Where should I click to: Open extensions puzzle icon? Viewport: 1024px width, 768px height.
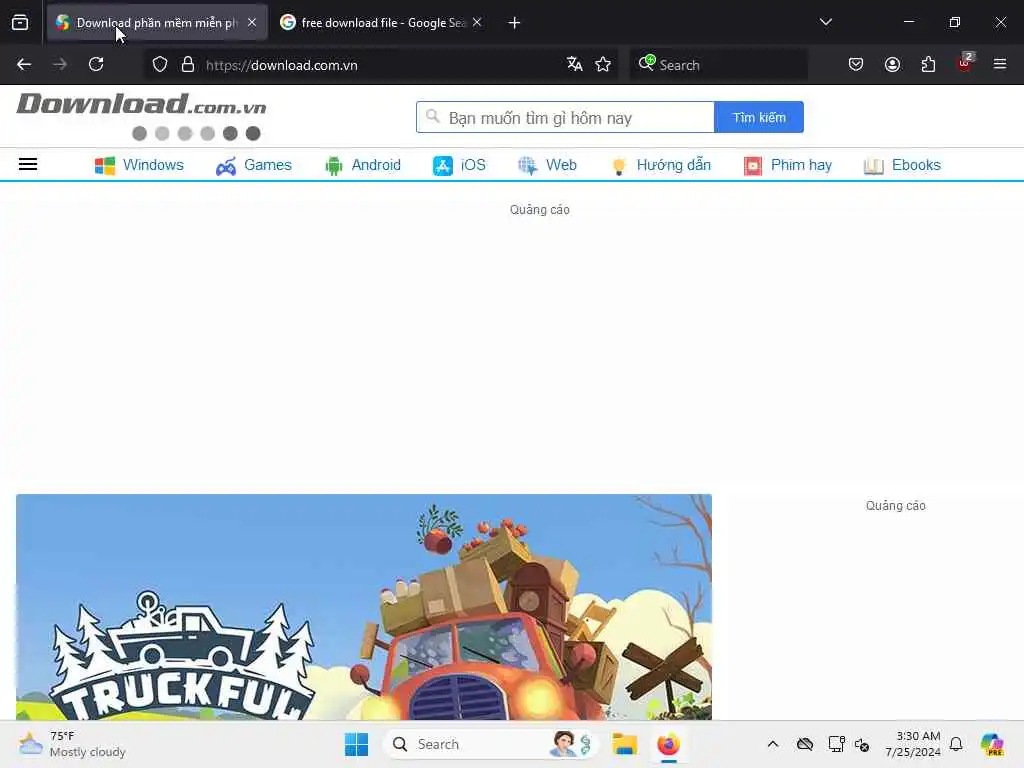928,65
